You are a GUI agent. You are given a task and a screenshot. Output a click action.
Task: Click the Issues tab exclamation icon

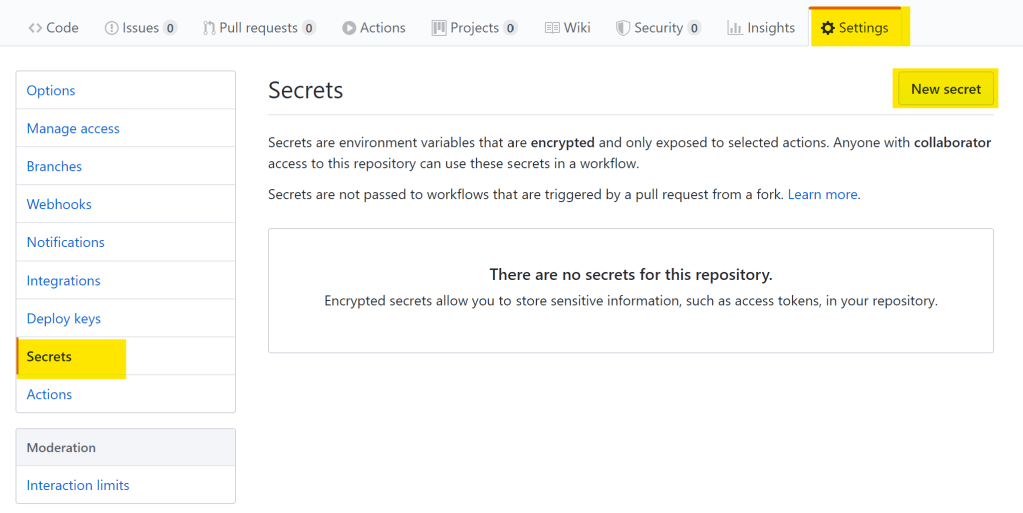pos(111,28)
